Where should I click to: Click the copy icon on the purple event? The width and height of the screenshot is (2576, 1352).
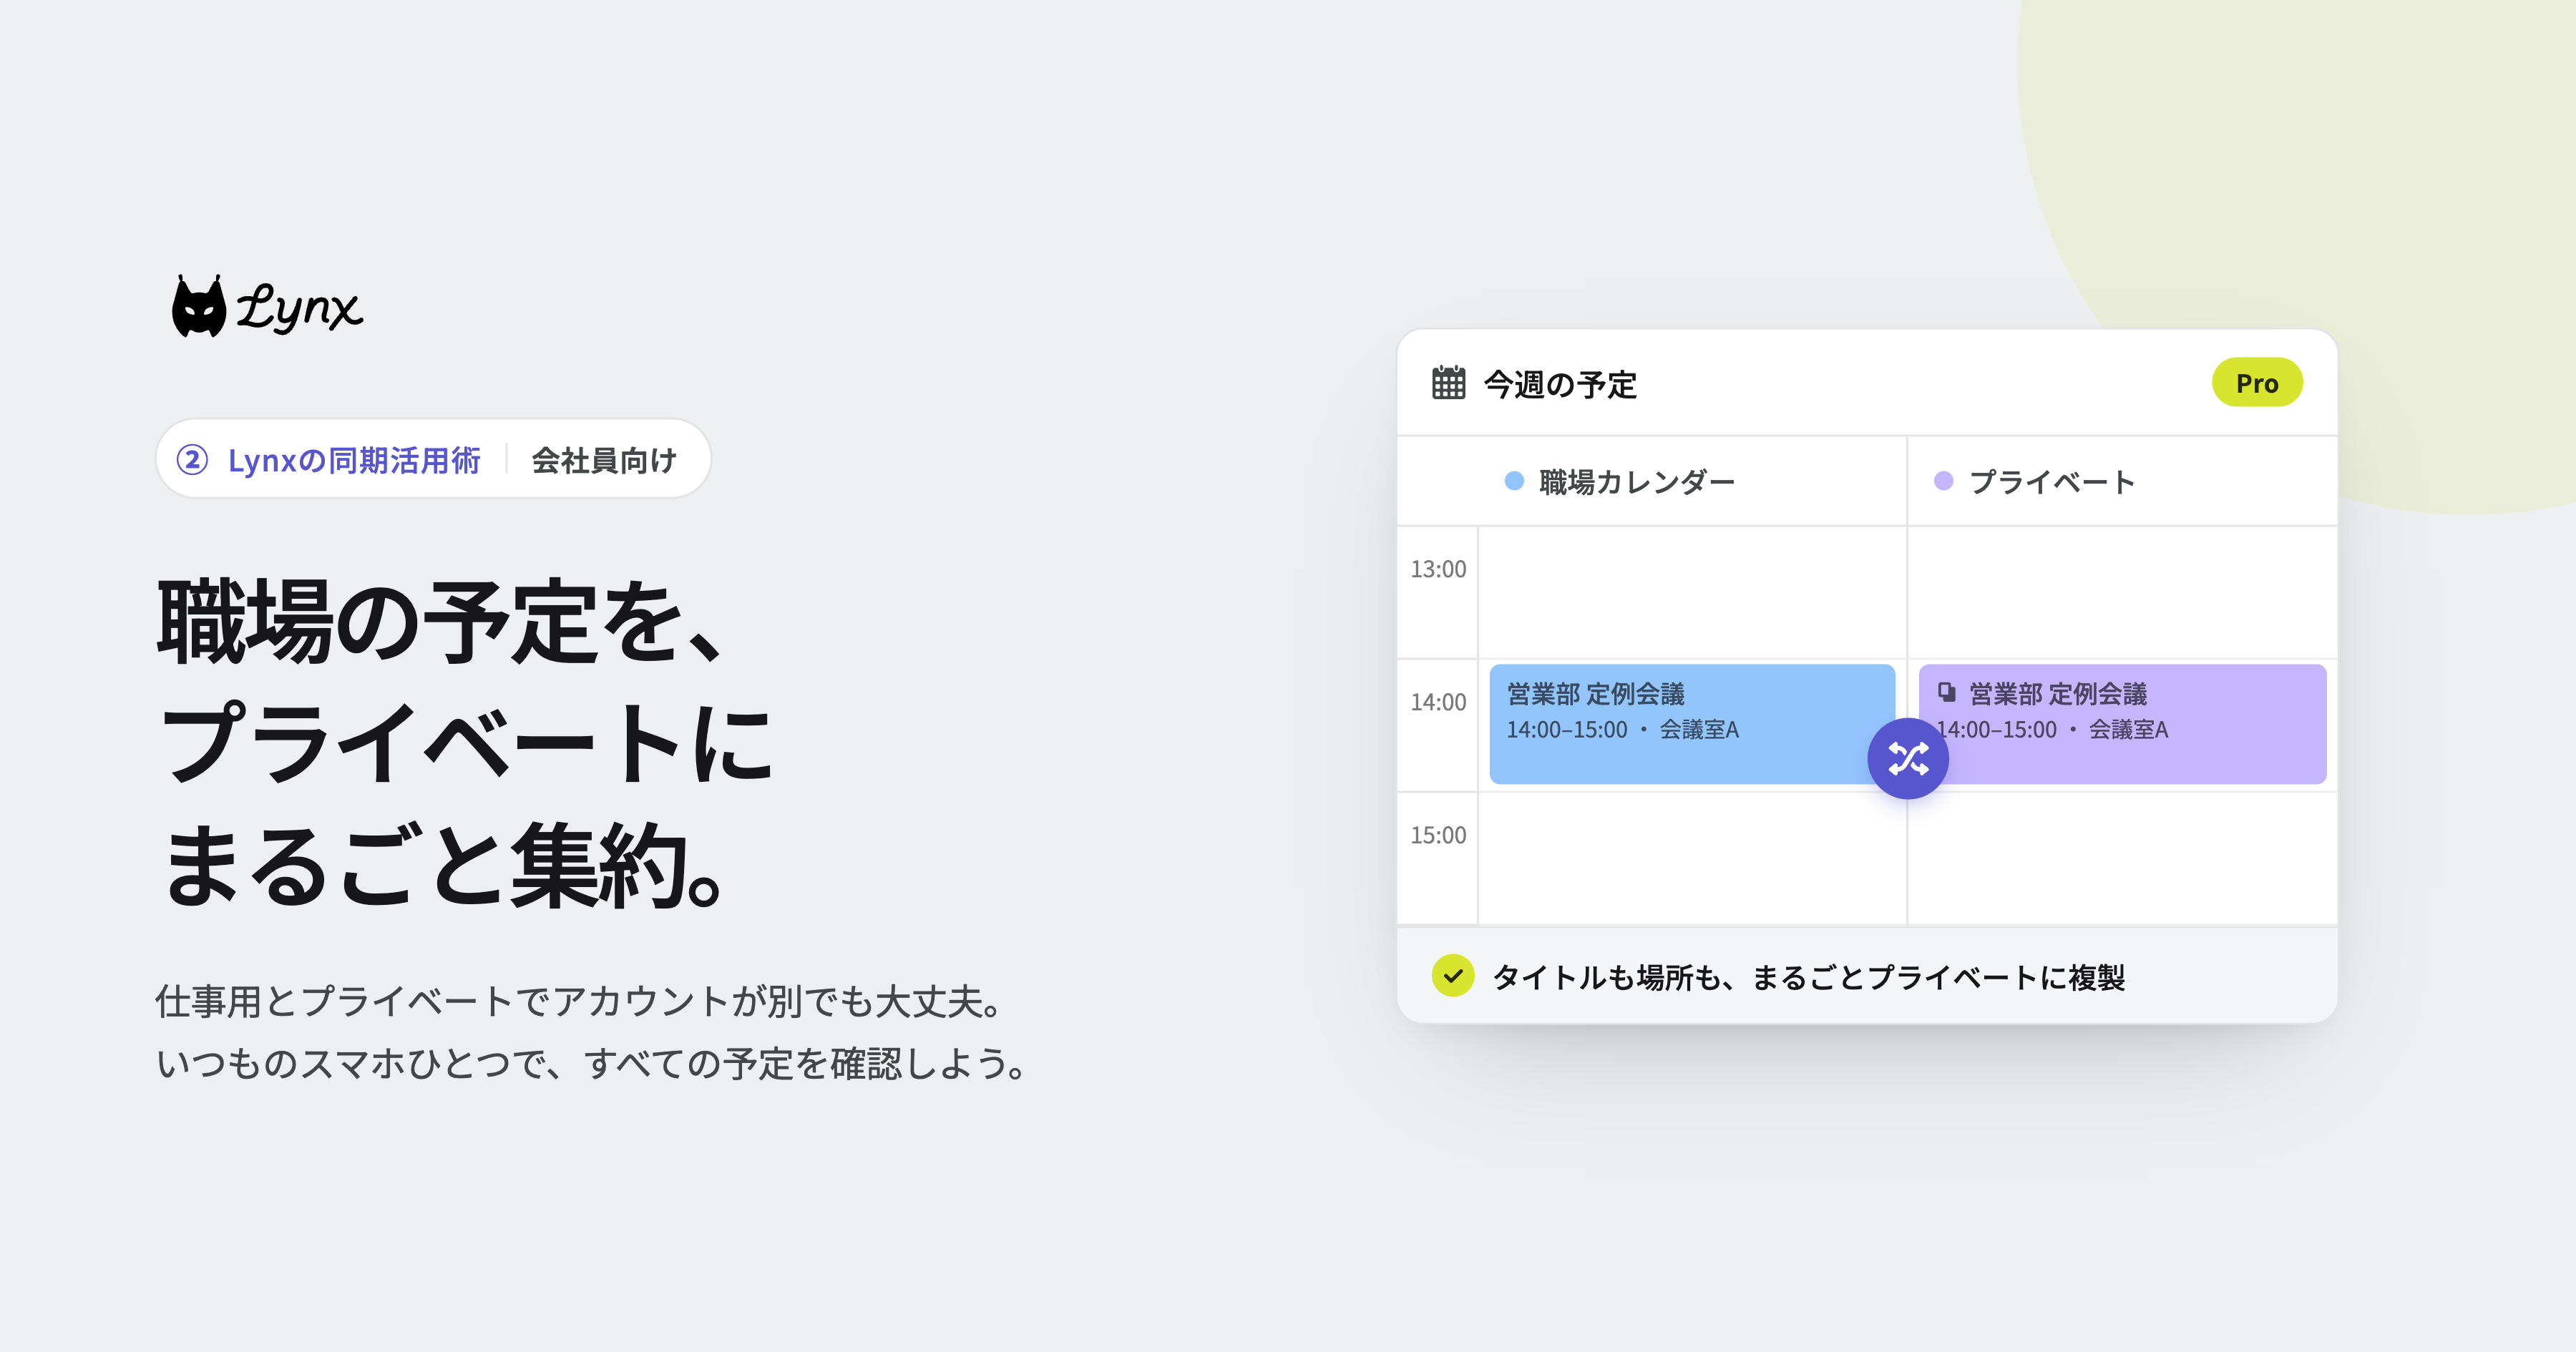(x=1946, y=692)
